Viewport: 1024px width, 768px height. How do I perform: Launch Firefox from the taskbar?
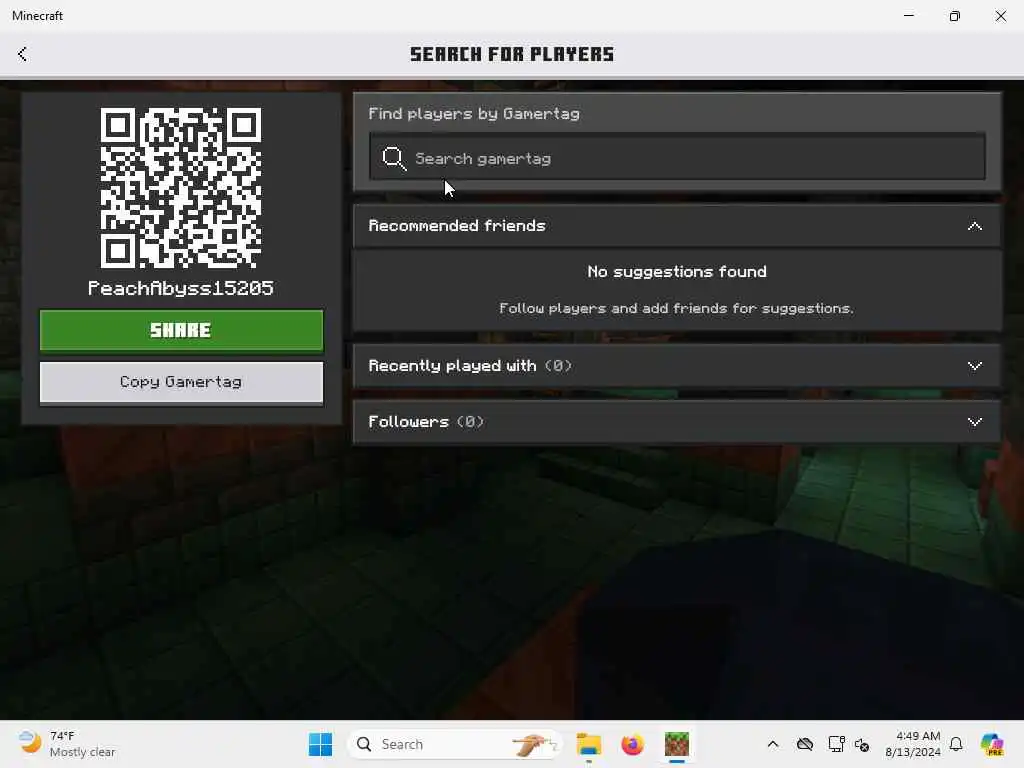[x=632, y=744]
